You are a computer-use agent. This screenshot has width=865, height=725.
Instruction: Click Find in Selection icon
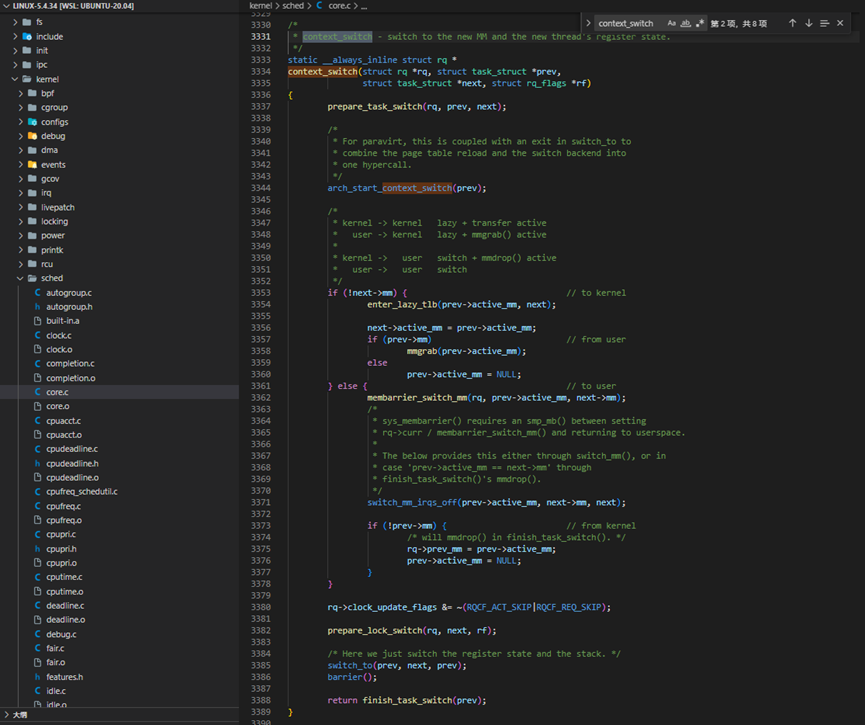pyautogui.click(x=824, y=23)
